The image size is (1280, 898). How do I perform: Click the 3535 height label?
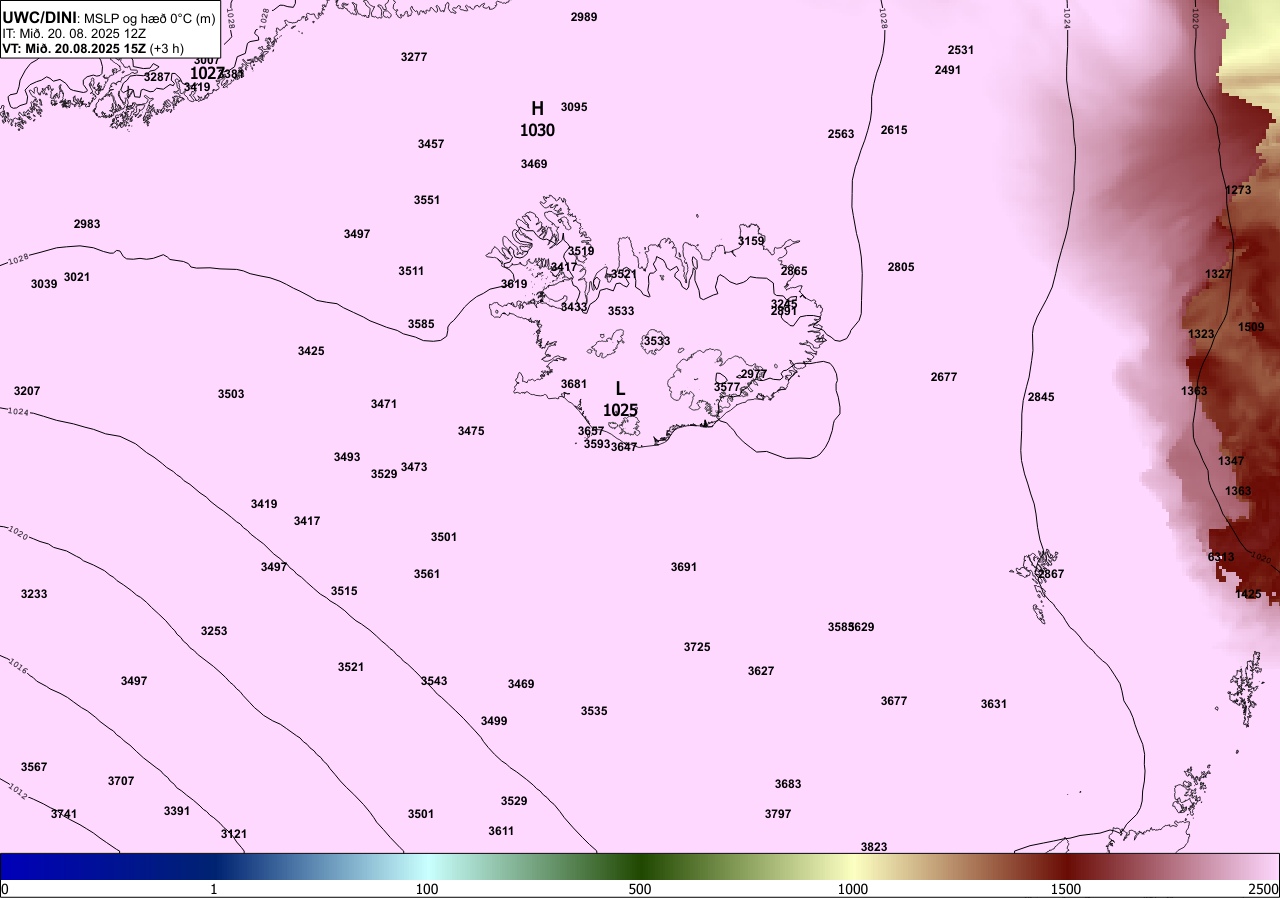tap(594, 711)
